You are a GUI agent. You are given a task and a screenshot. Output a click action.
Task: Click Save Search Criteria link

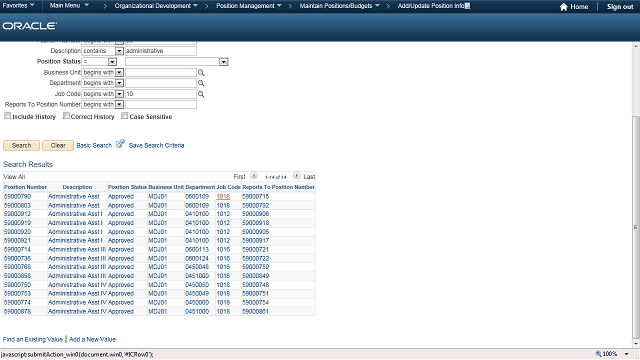[156, 145]
